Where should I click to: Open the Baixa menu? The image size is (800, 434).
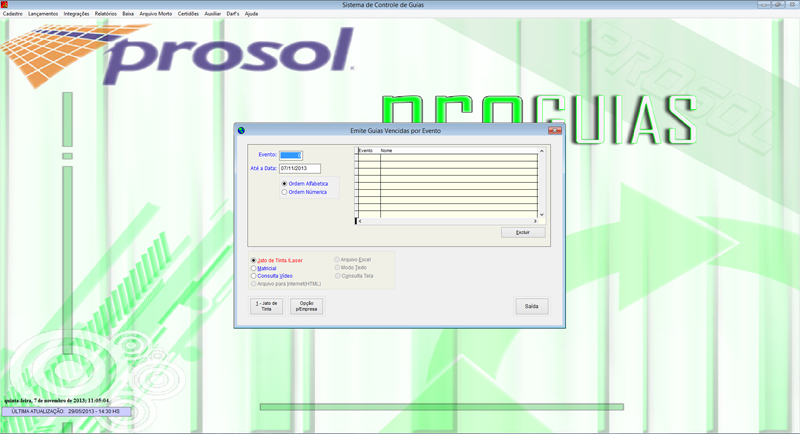(x=128, y=14)
